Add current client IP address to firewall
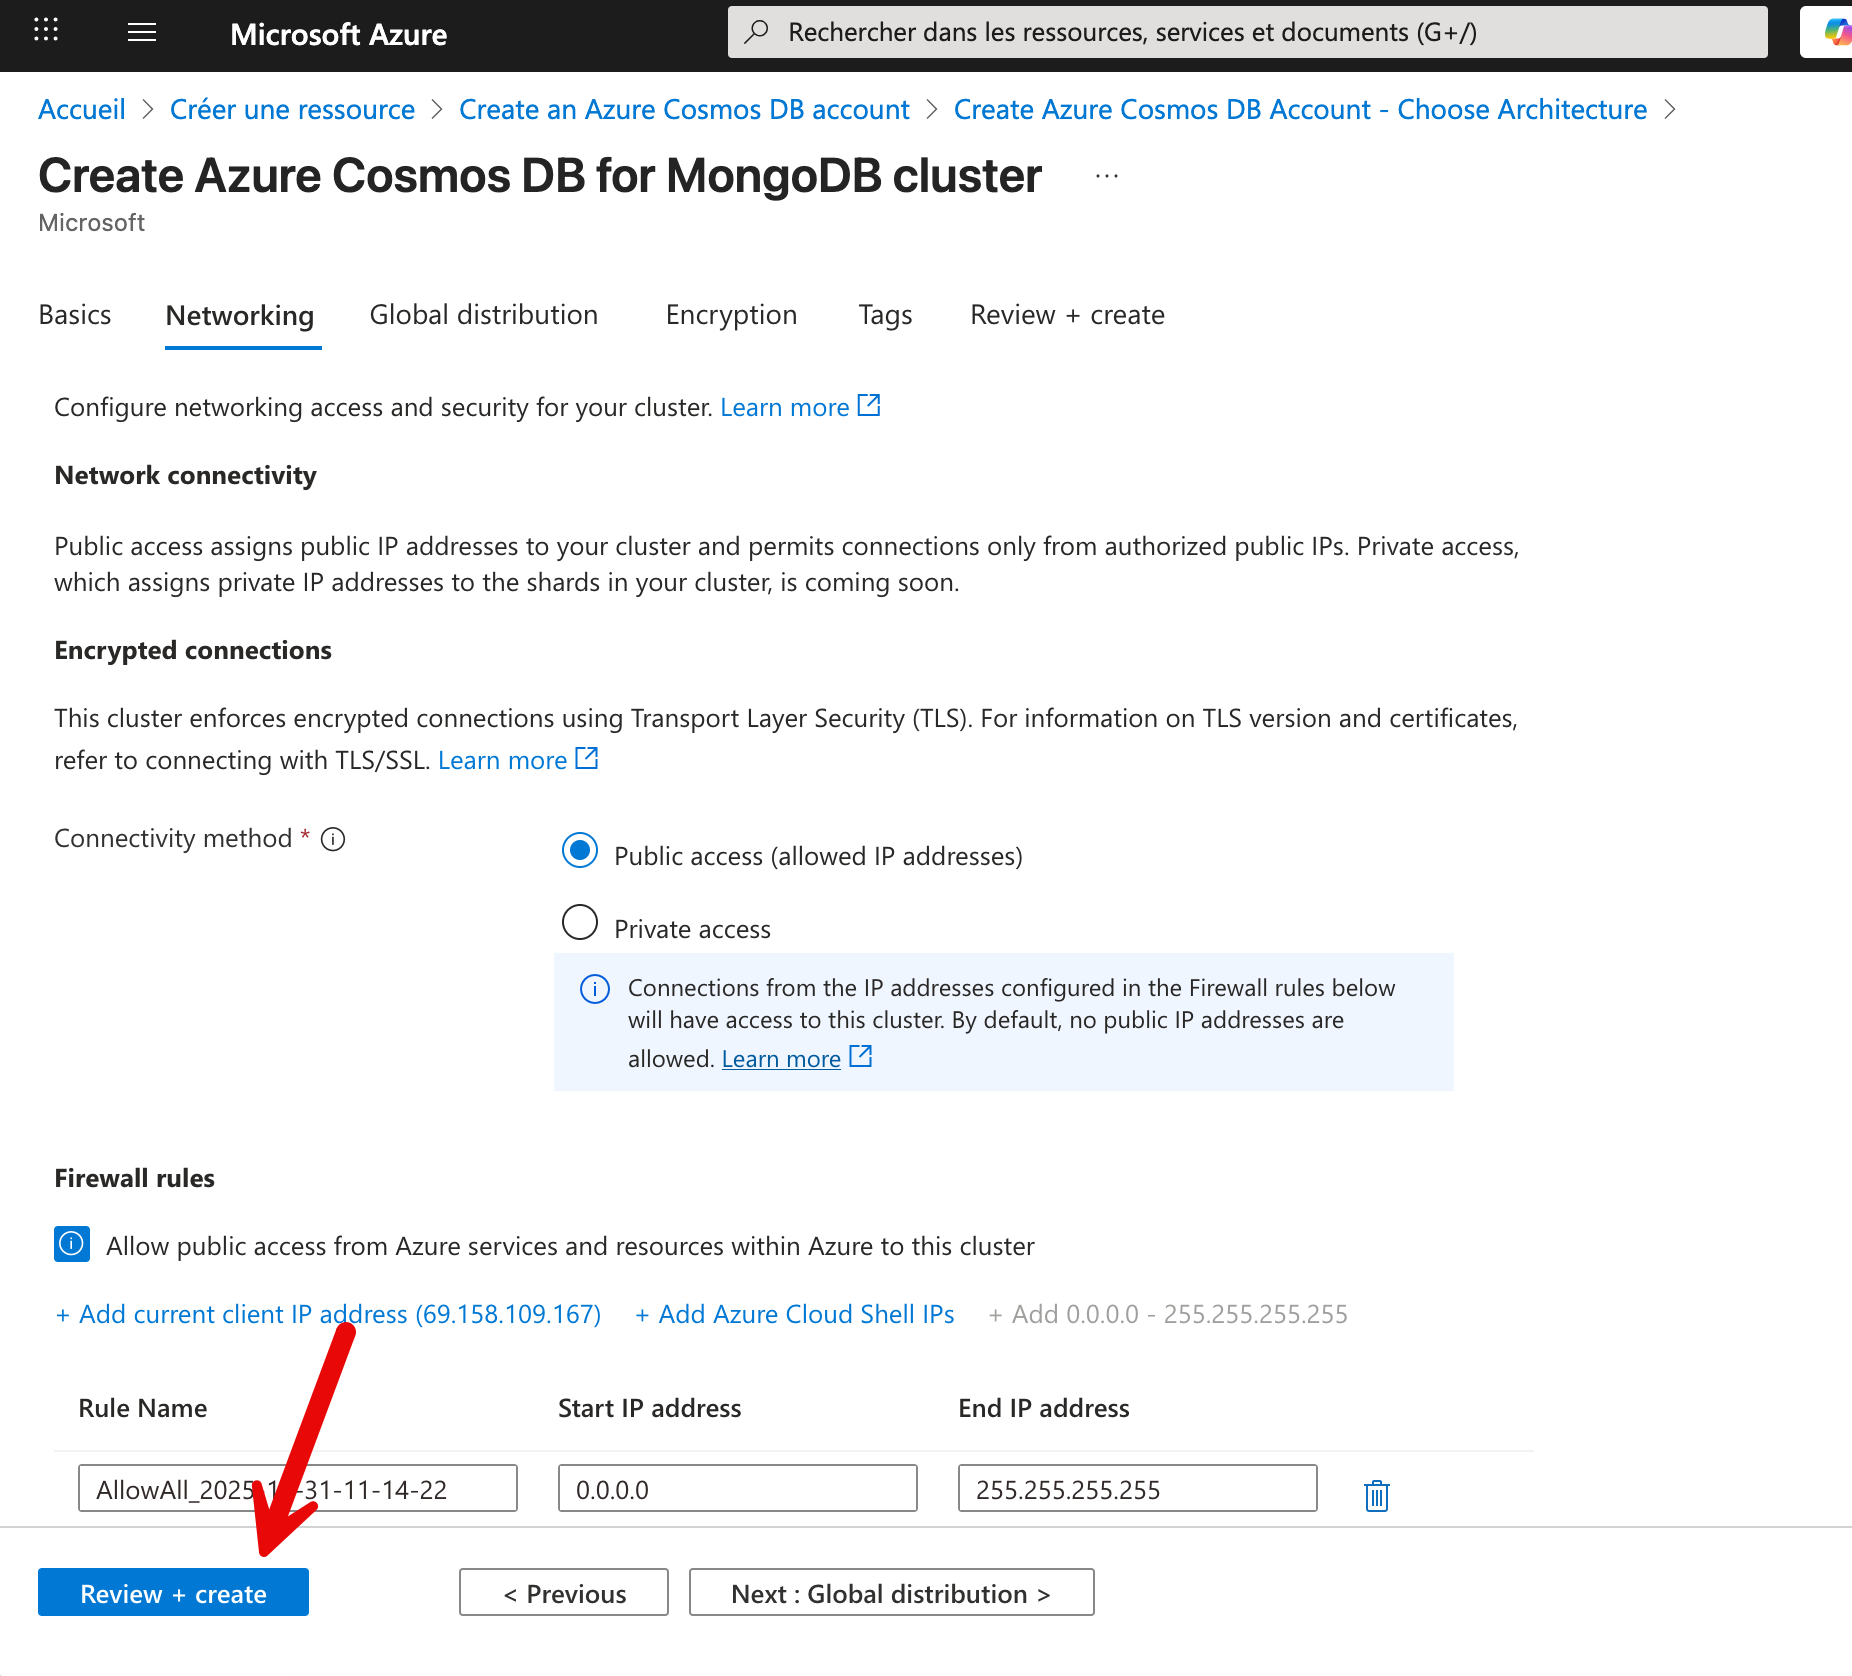Screen dimensions: 1852x1676 [328, 1313]
